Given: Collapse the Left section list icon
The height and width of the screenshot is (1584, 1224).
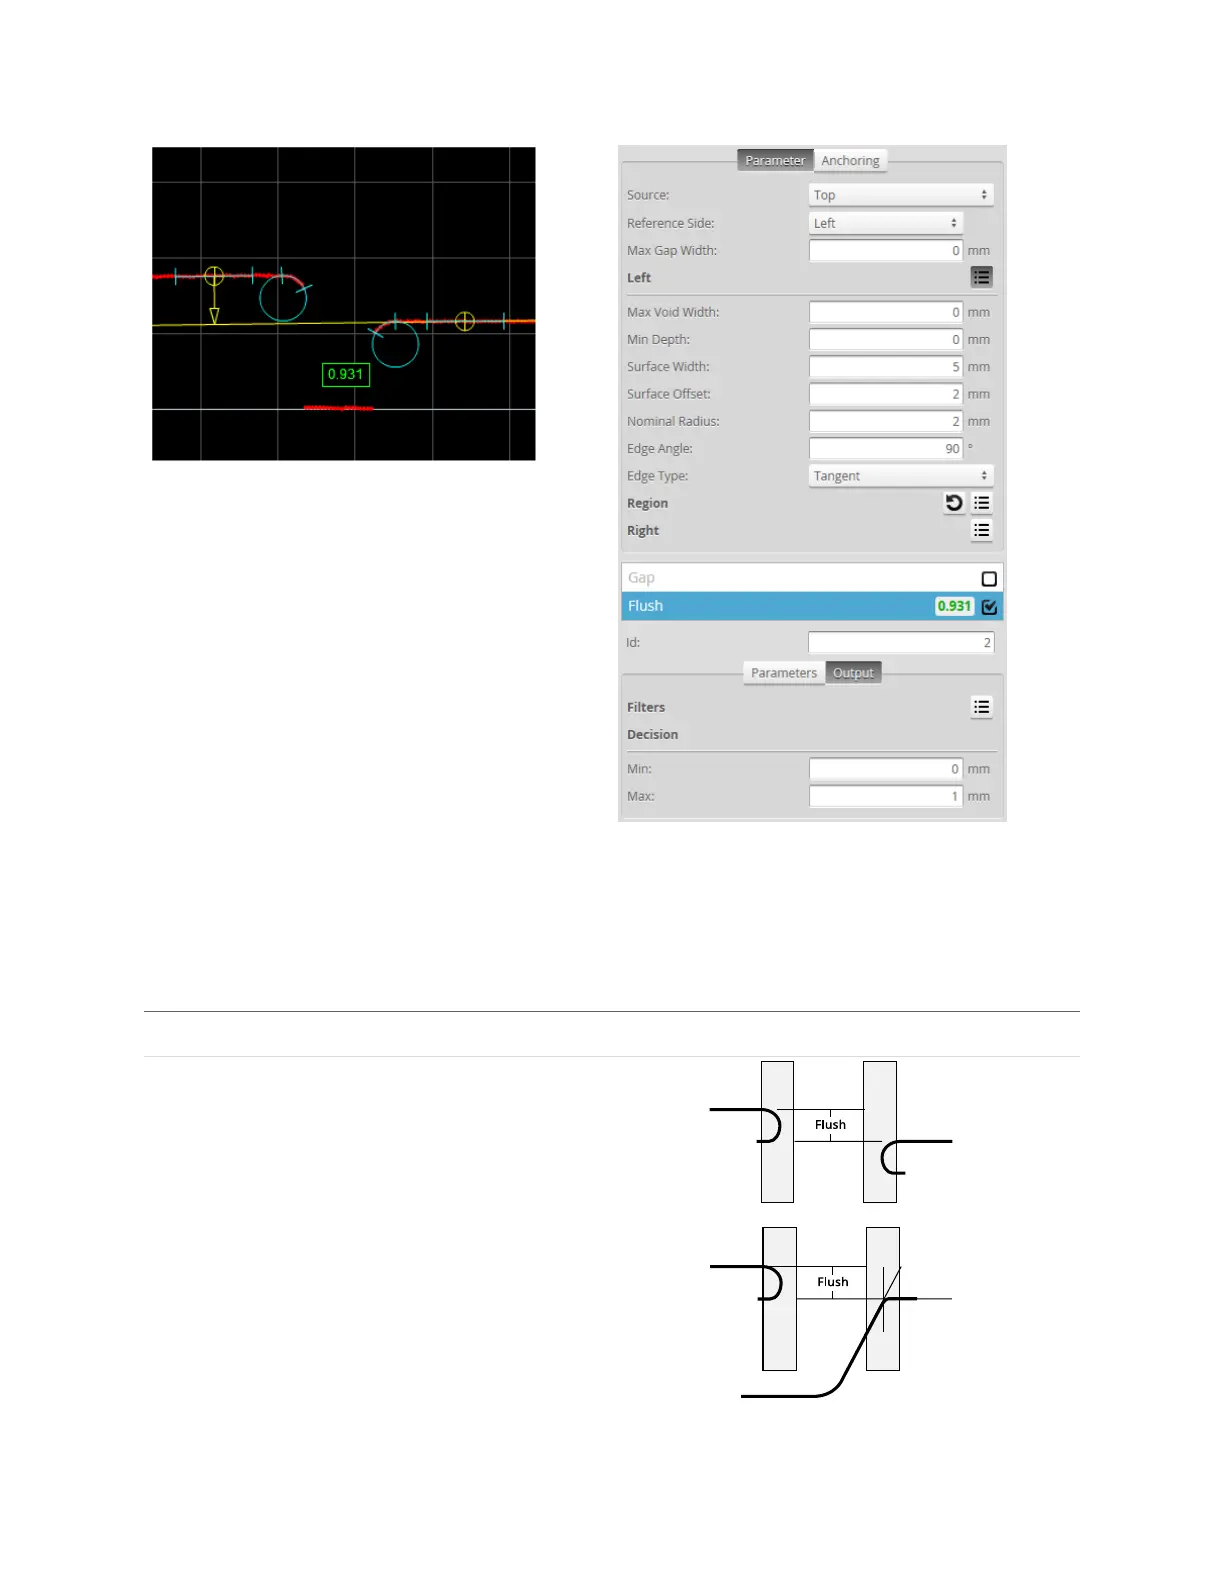Looking at the screenshot, I should point(982,277).
